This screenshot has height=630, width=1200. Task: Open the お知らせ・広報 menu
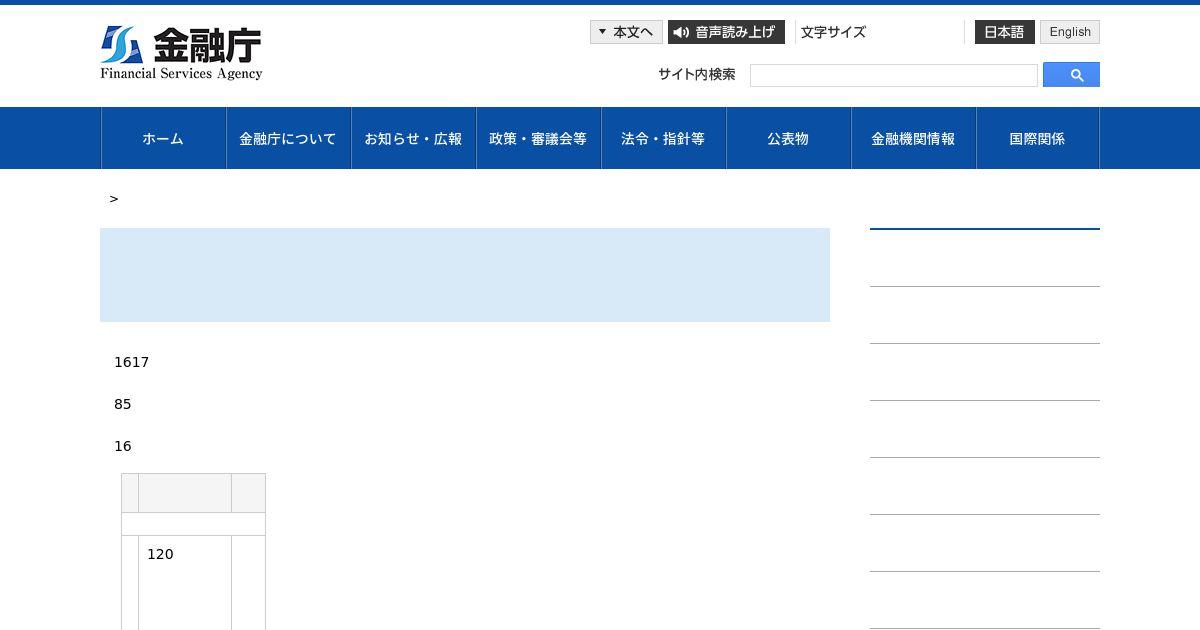tap(414, 138)
